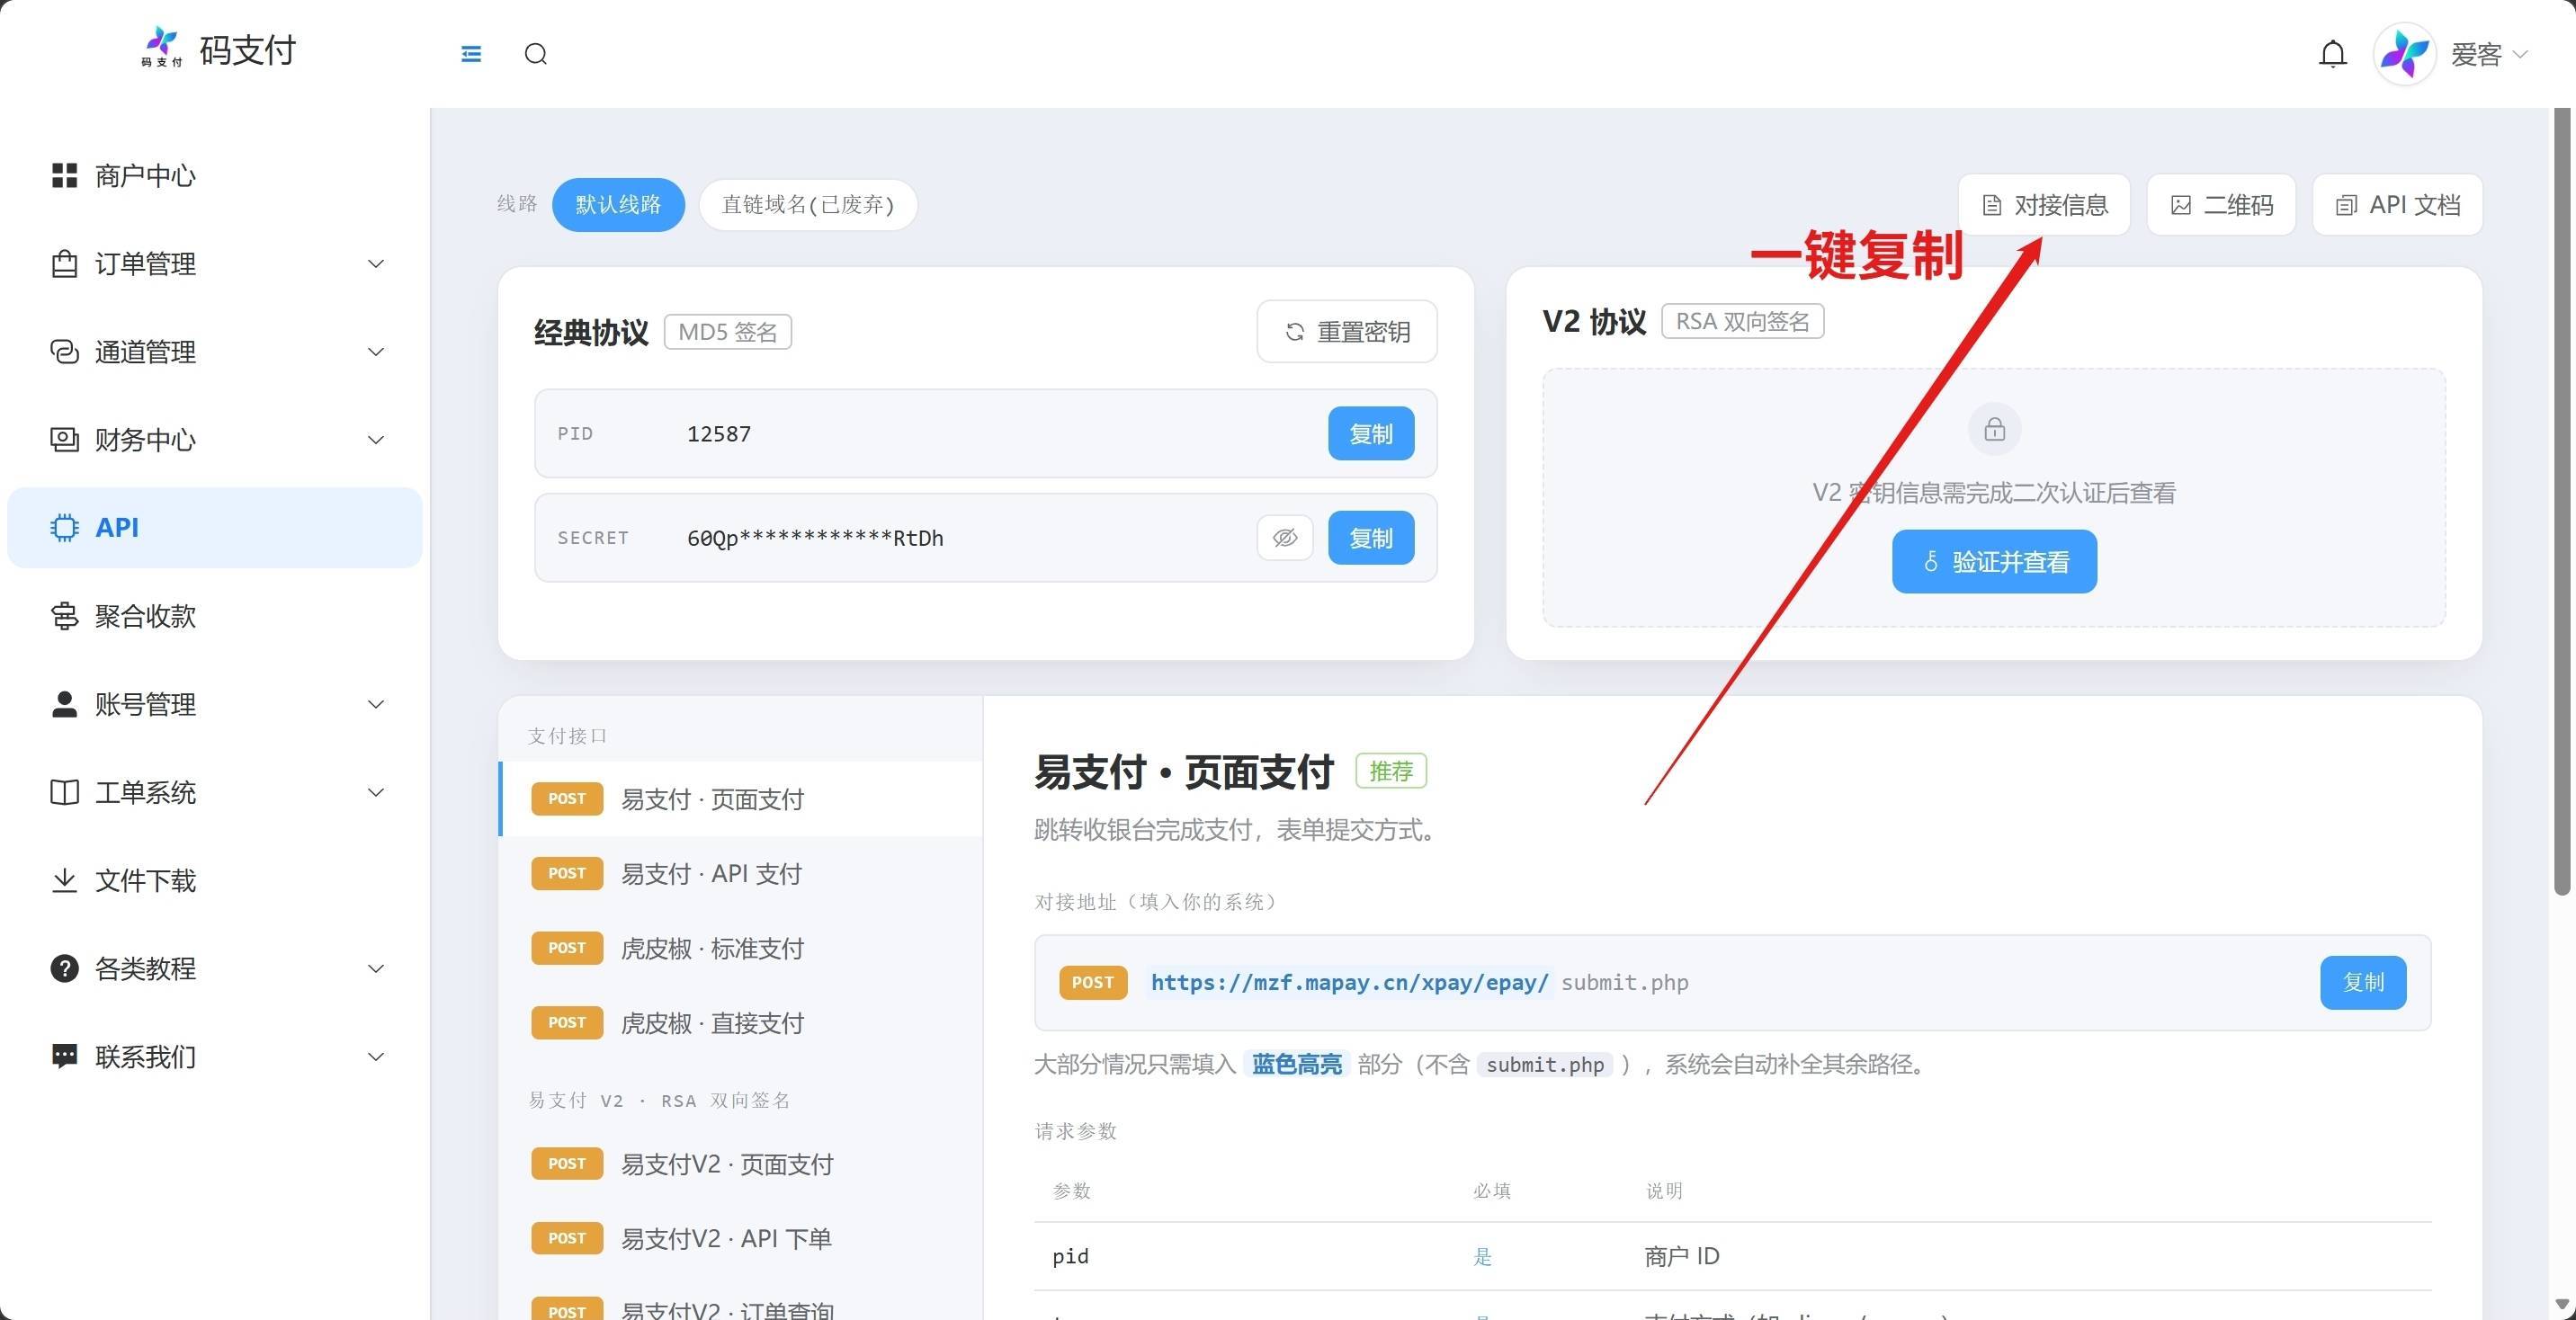
Task: Expand 通道管理 chevron
Action: pyautogui.click(x=376, y=352)
